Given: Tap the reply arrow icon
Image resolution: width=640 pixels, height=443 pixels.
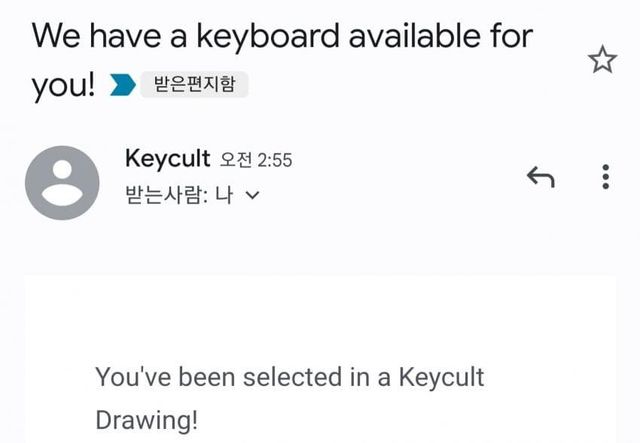Looking at the screenshot, I should [x=540, y=177].
